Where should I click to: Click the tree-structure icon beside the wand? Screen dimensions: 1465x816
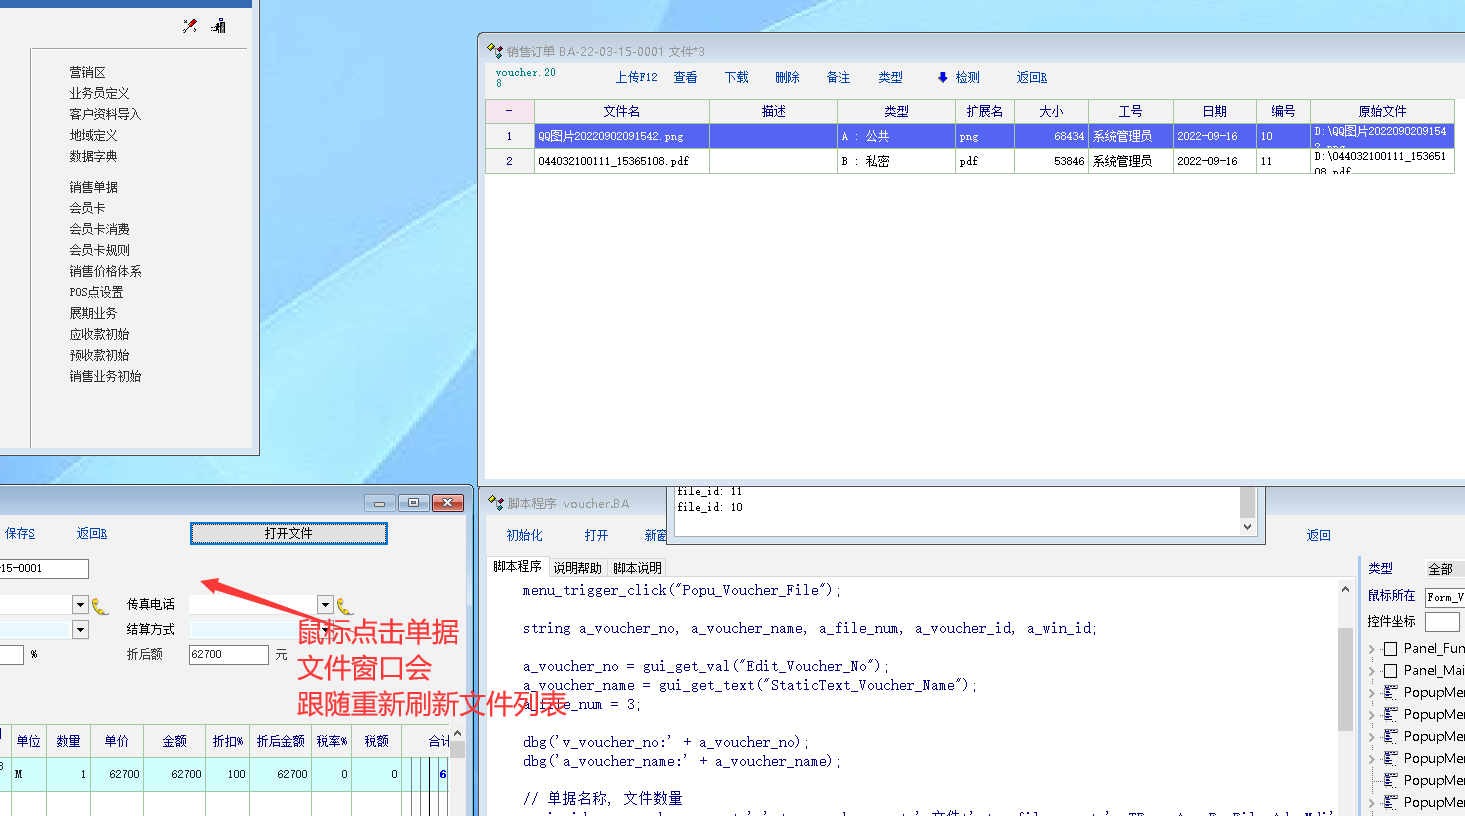pyautogui.click(x=218, y=26)
